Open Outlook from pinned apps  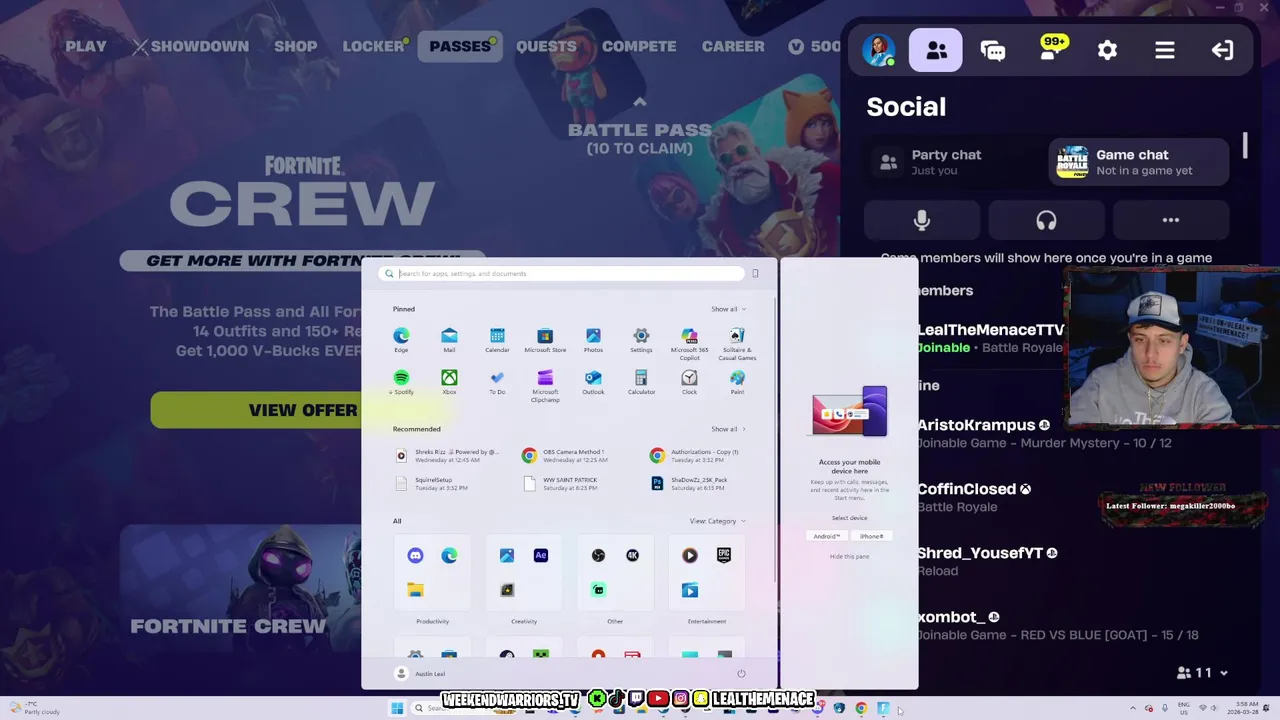(x=593, y=382)
